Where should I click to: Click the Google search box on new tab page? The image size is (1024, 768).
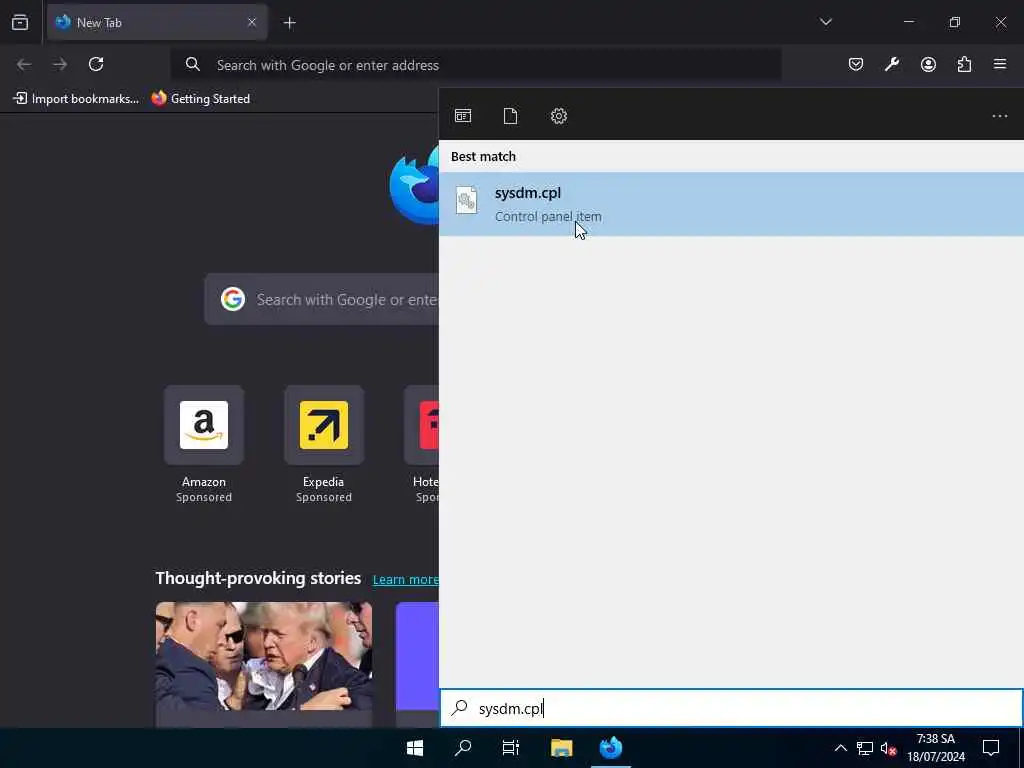click(322, 300)
